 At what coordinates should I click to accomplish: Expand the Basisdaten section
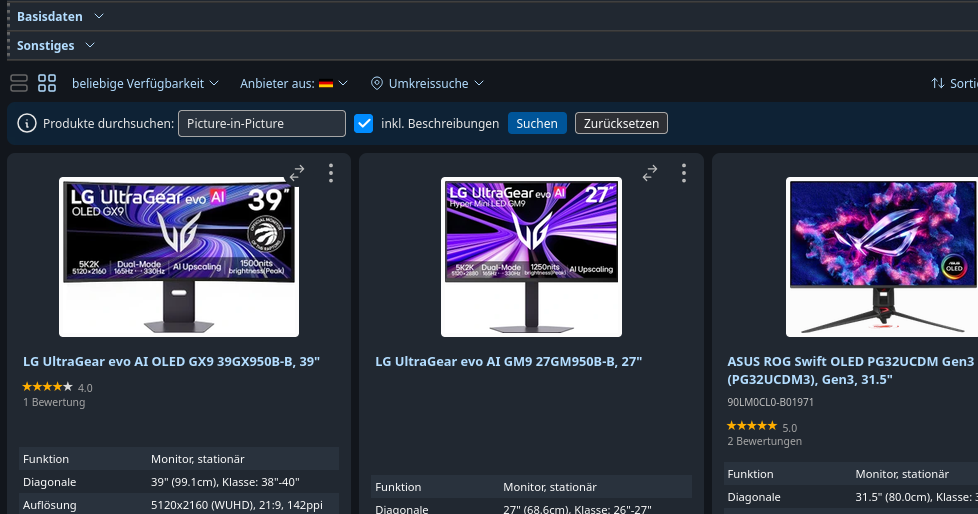coord(60,17)
